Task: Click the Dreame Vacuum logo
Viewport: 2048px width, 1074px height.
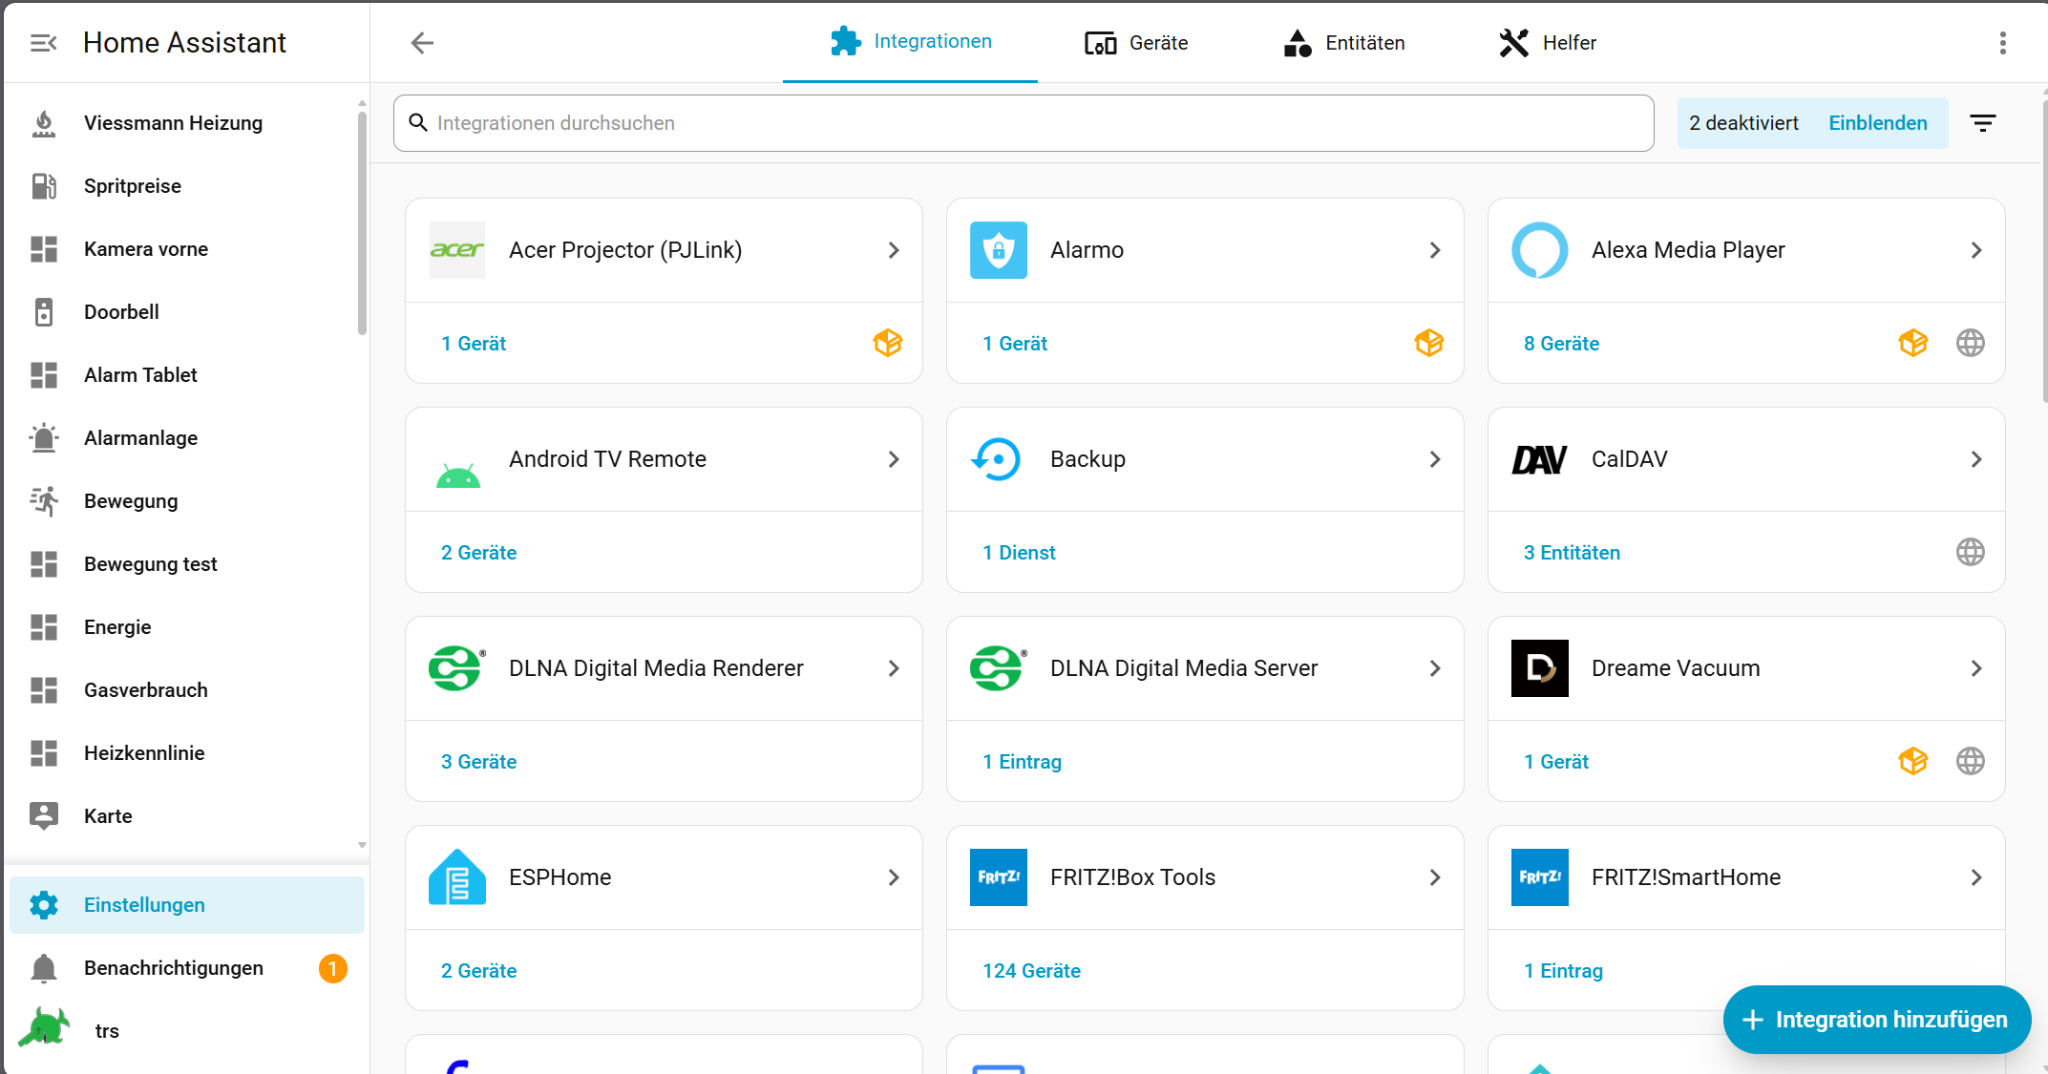Action: (x=1539, y=668)
